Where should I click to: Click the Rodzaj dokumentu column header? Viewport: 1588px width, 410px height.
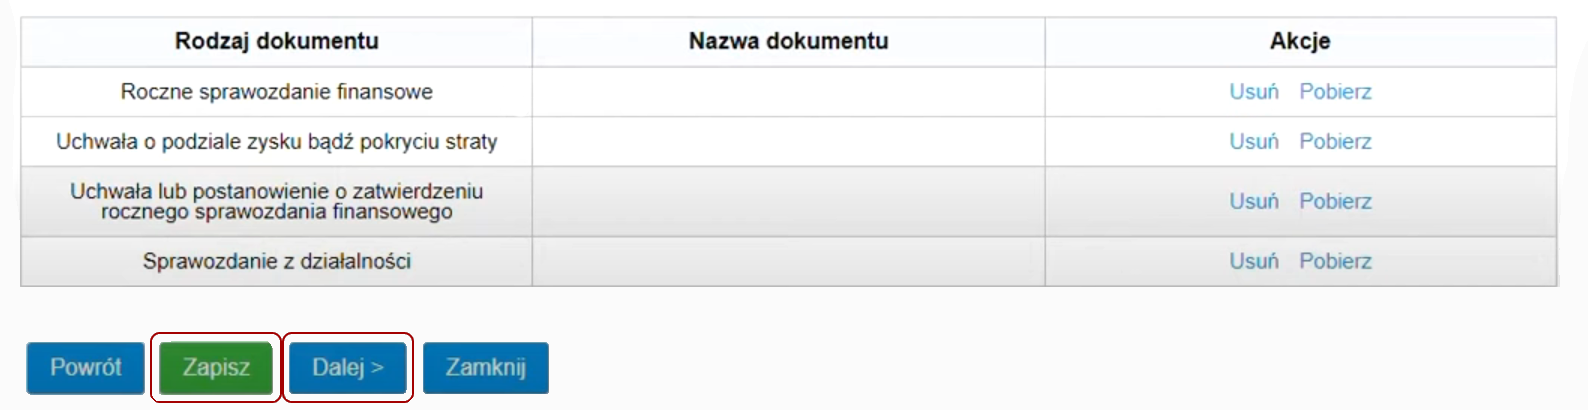[277, 41]
